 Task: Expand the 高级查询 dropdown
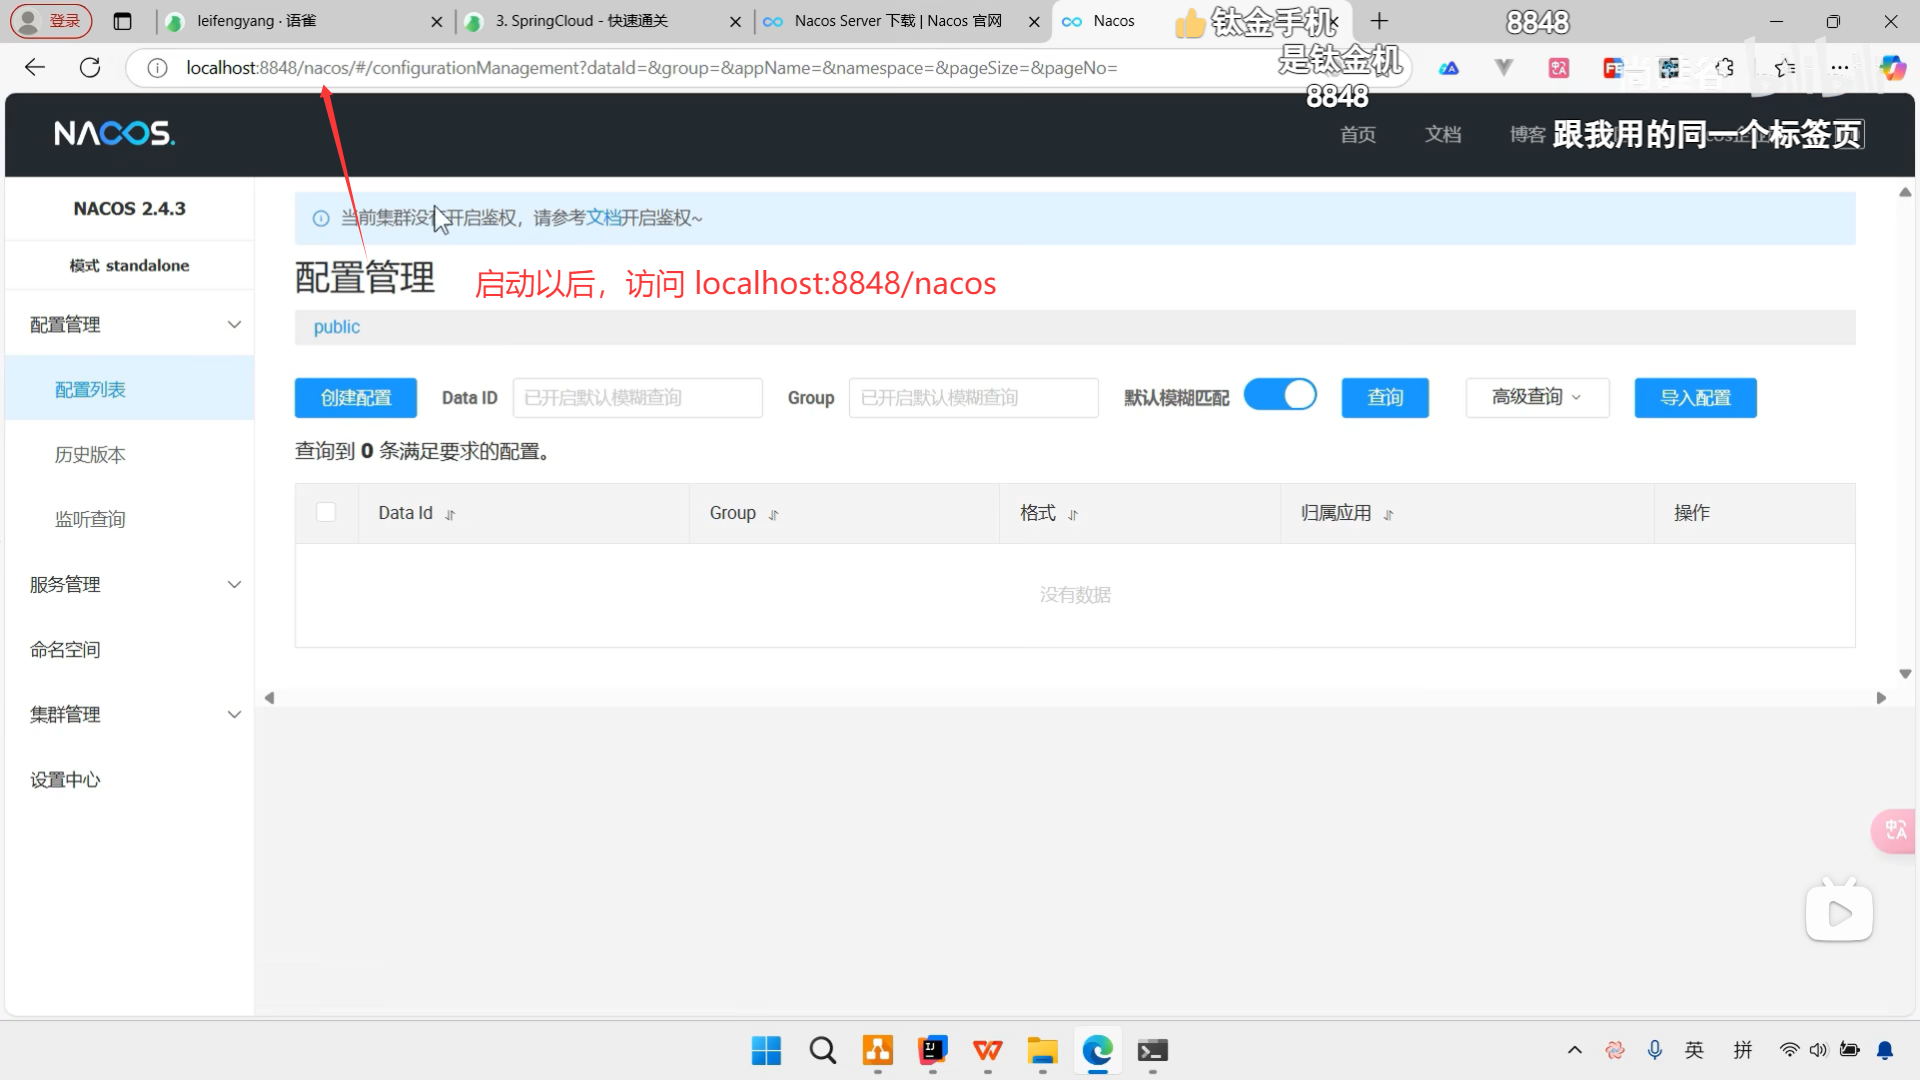click(x=1537, y=397)
